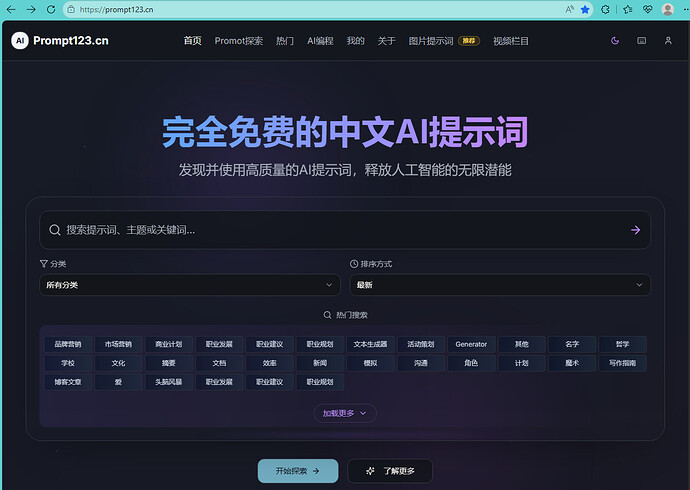This screenshot has height=490, width=690.
Task: Go to the 首页 nav item
Action: pyautogui.click(x=192, y=40)
